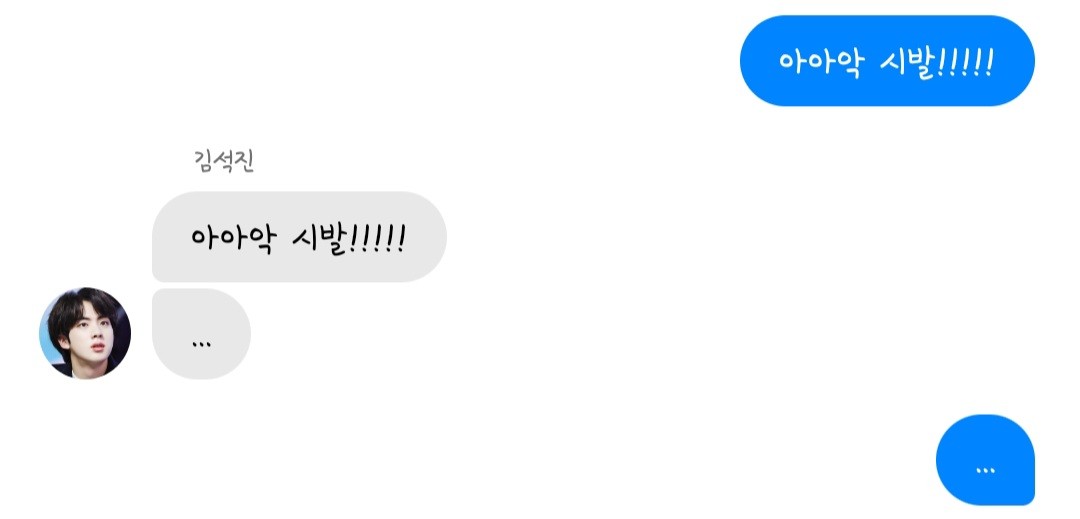Click the exclamation marks in the gray bubble

[x=377, y=238]
